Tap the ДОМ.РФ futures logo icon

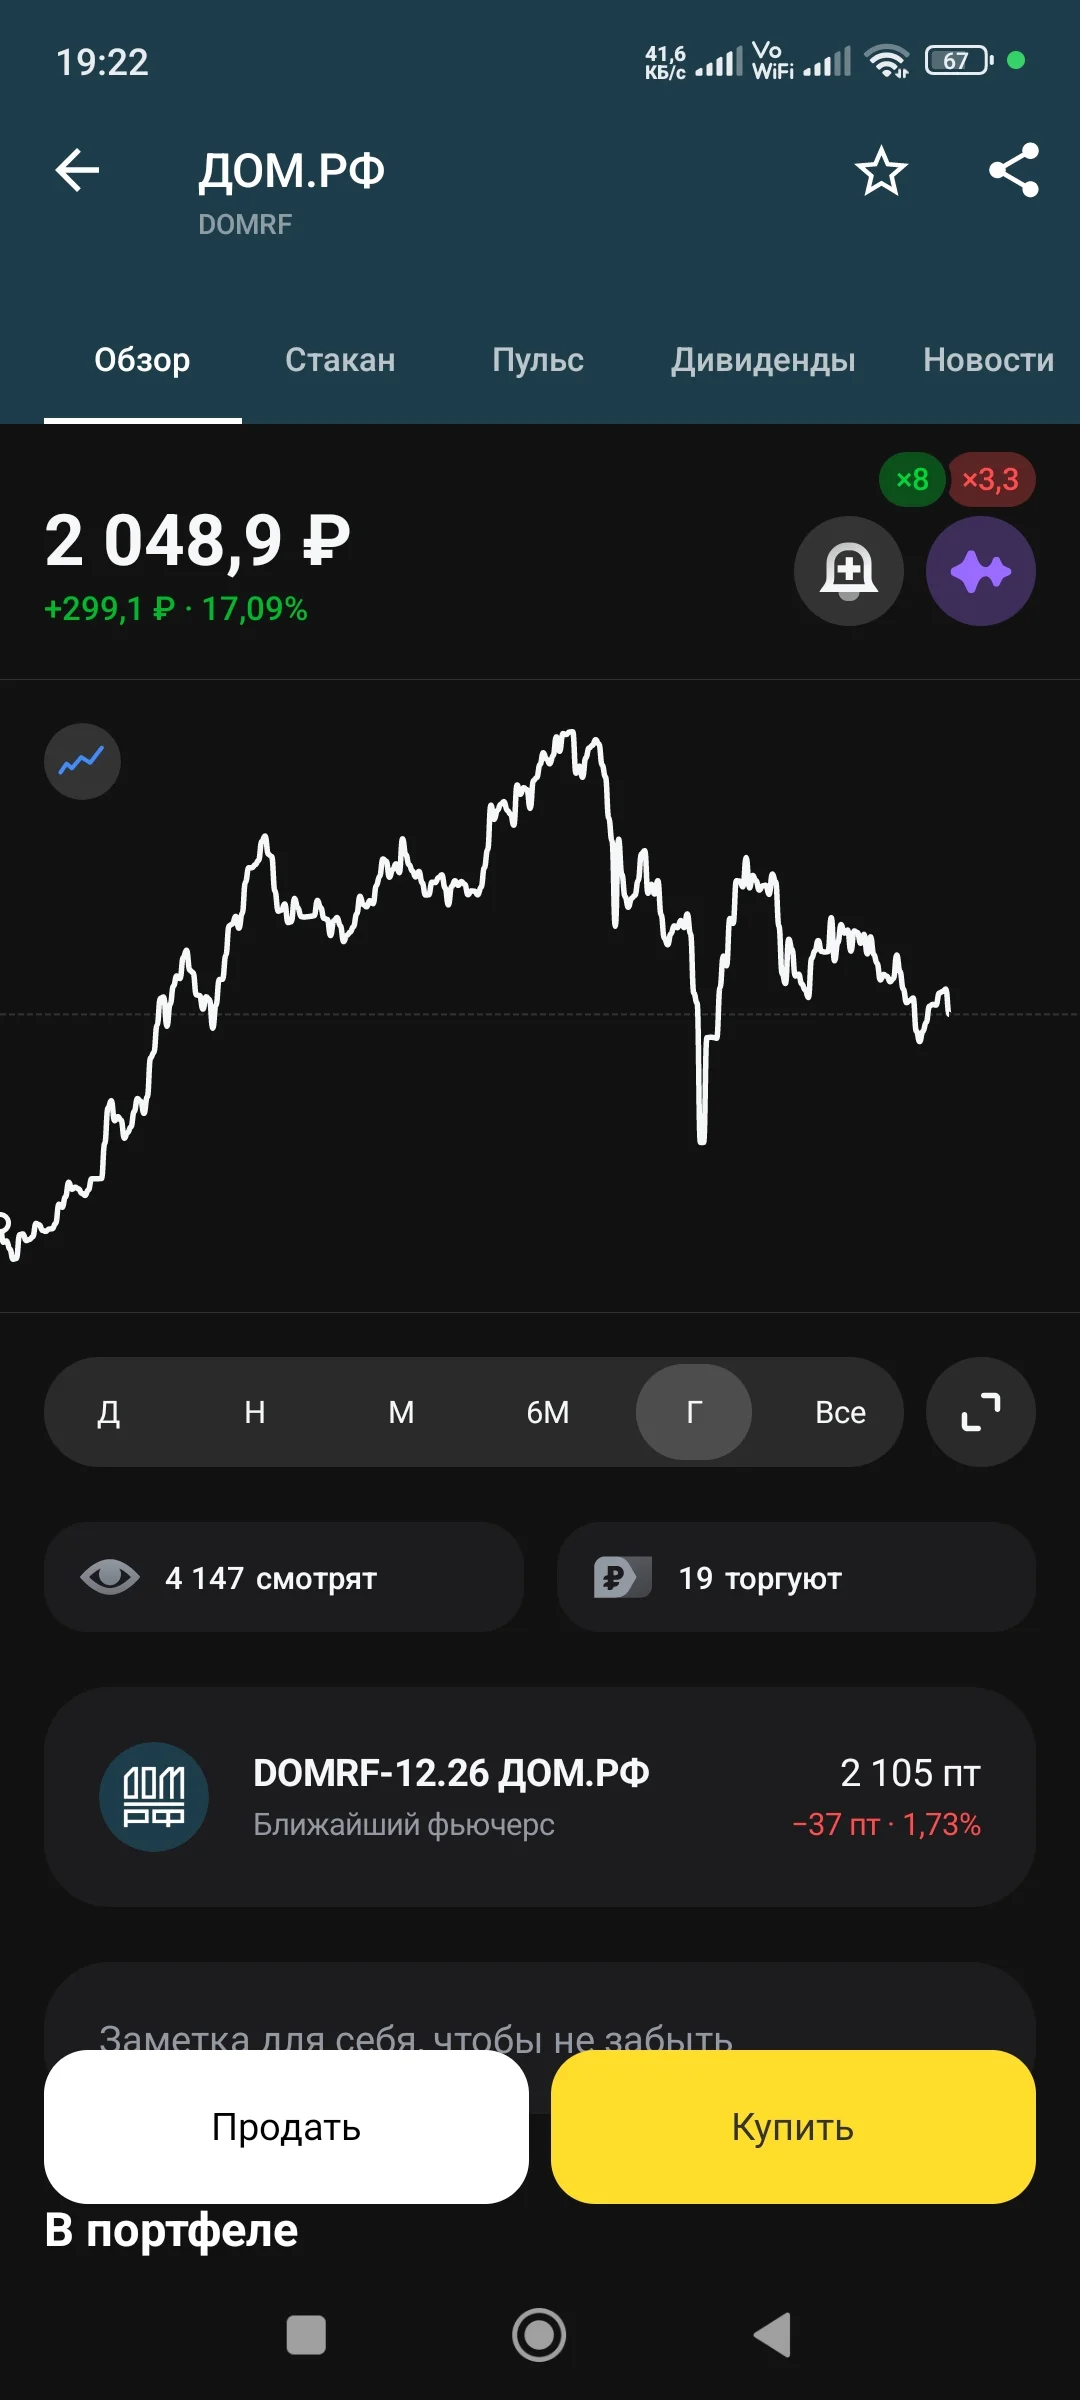(154, 1797)
